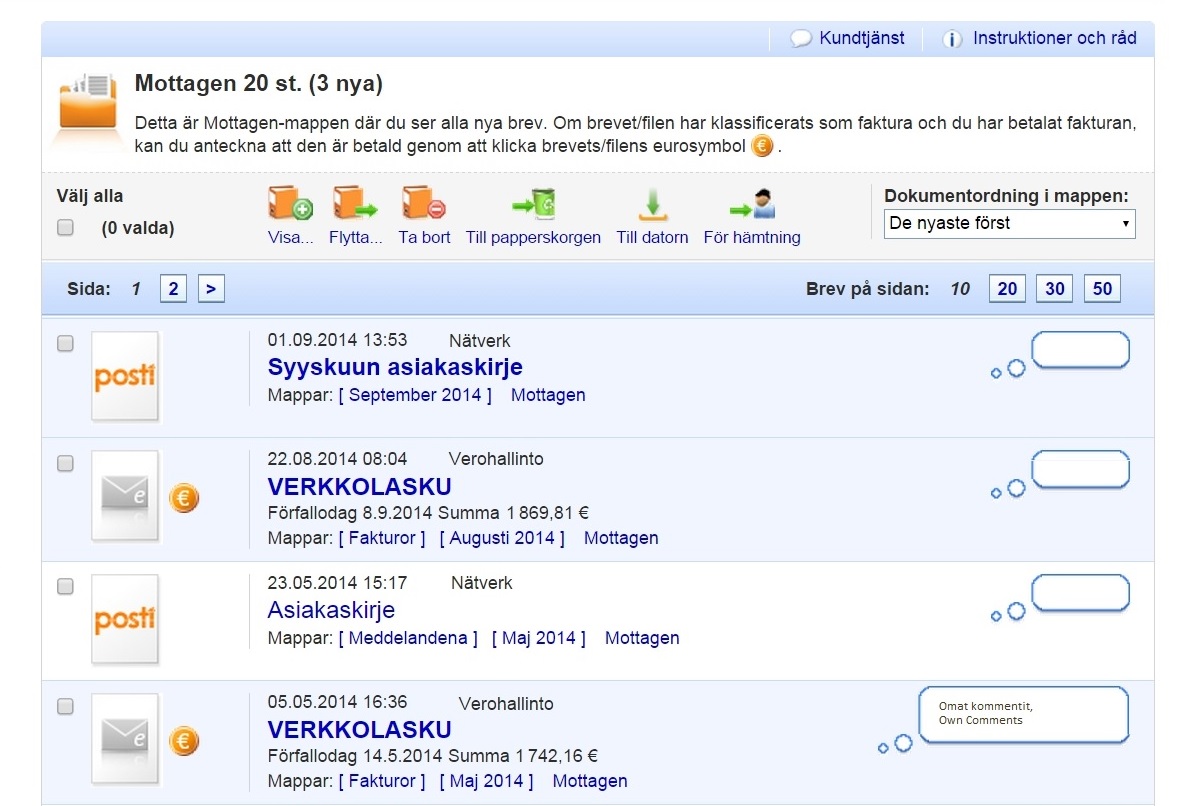Open the Asiakaskirje letter title
Screen dimensions: 1199x806
click(x=331, y=609)
